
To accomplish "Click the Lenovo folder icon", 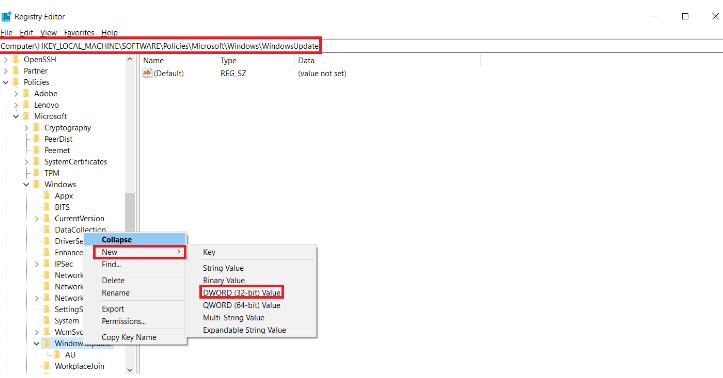I will tap(27, 105).
